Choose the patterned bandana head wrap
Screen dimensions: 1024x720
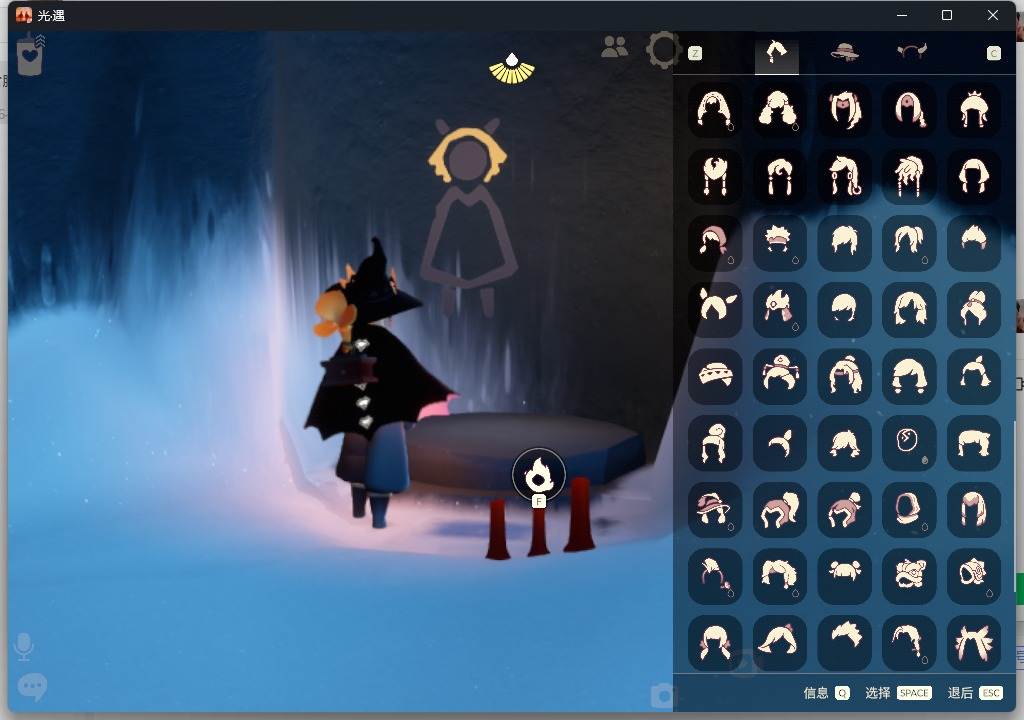tap(715, 376)
